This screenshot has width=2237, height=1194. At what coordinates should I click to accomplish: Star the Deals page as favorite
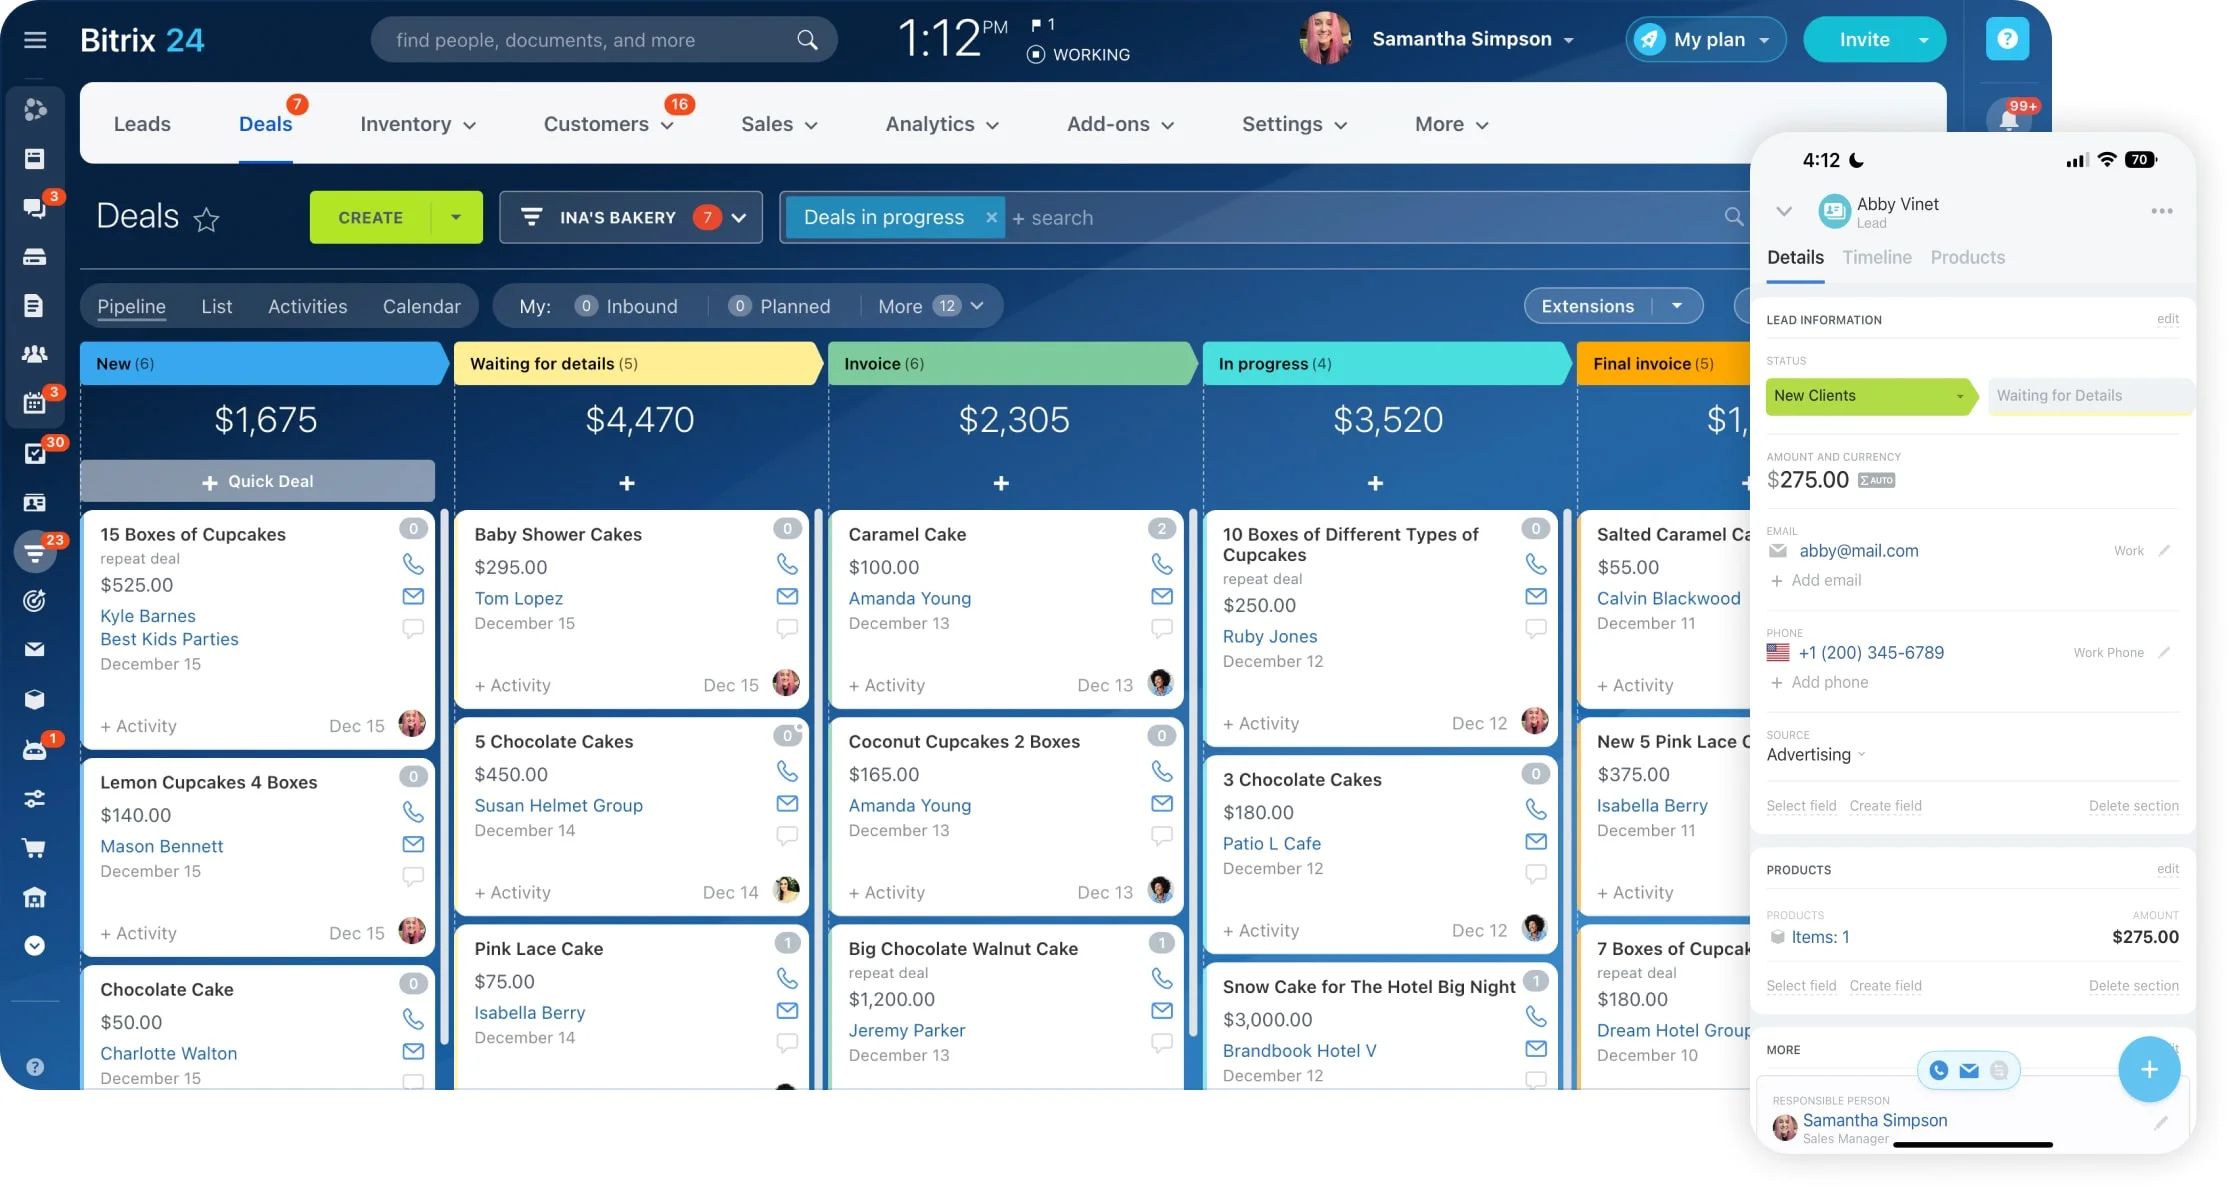click(206, 219)
